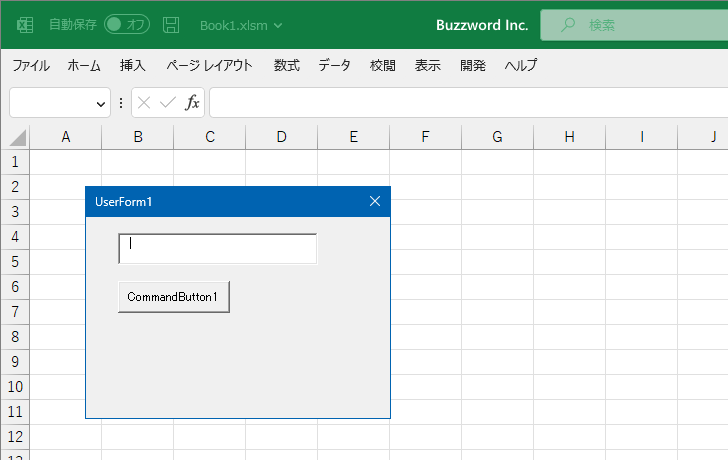Click the CommandButton1 button

pos(174,297)
